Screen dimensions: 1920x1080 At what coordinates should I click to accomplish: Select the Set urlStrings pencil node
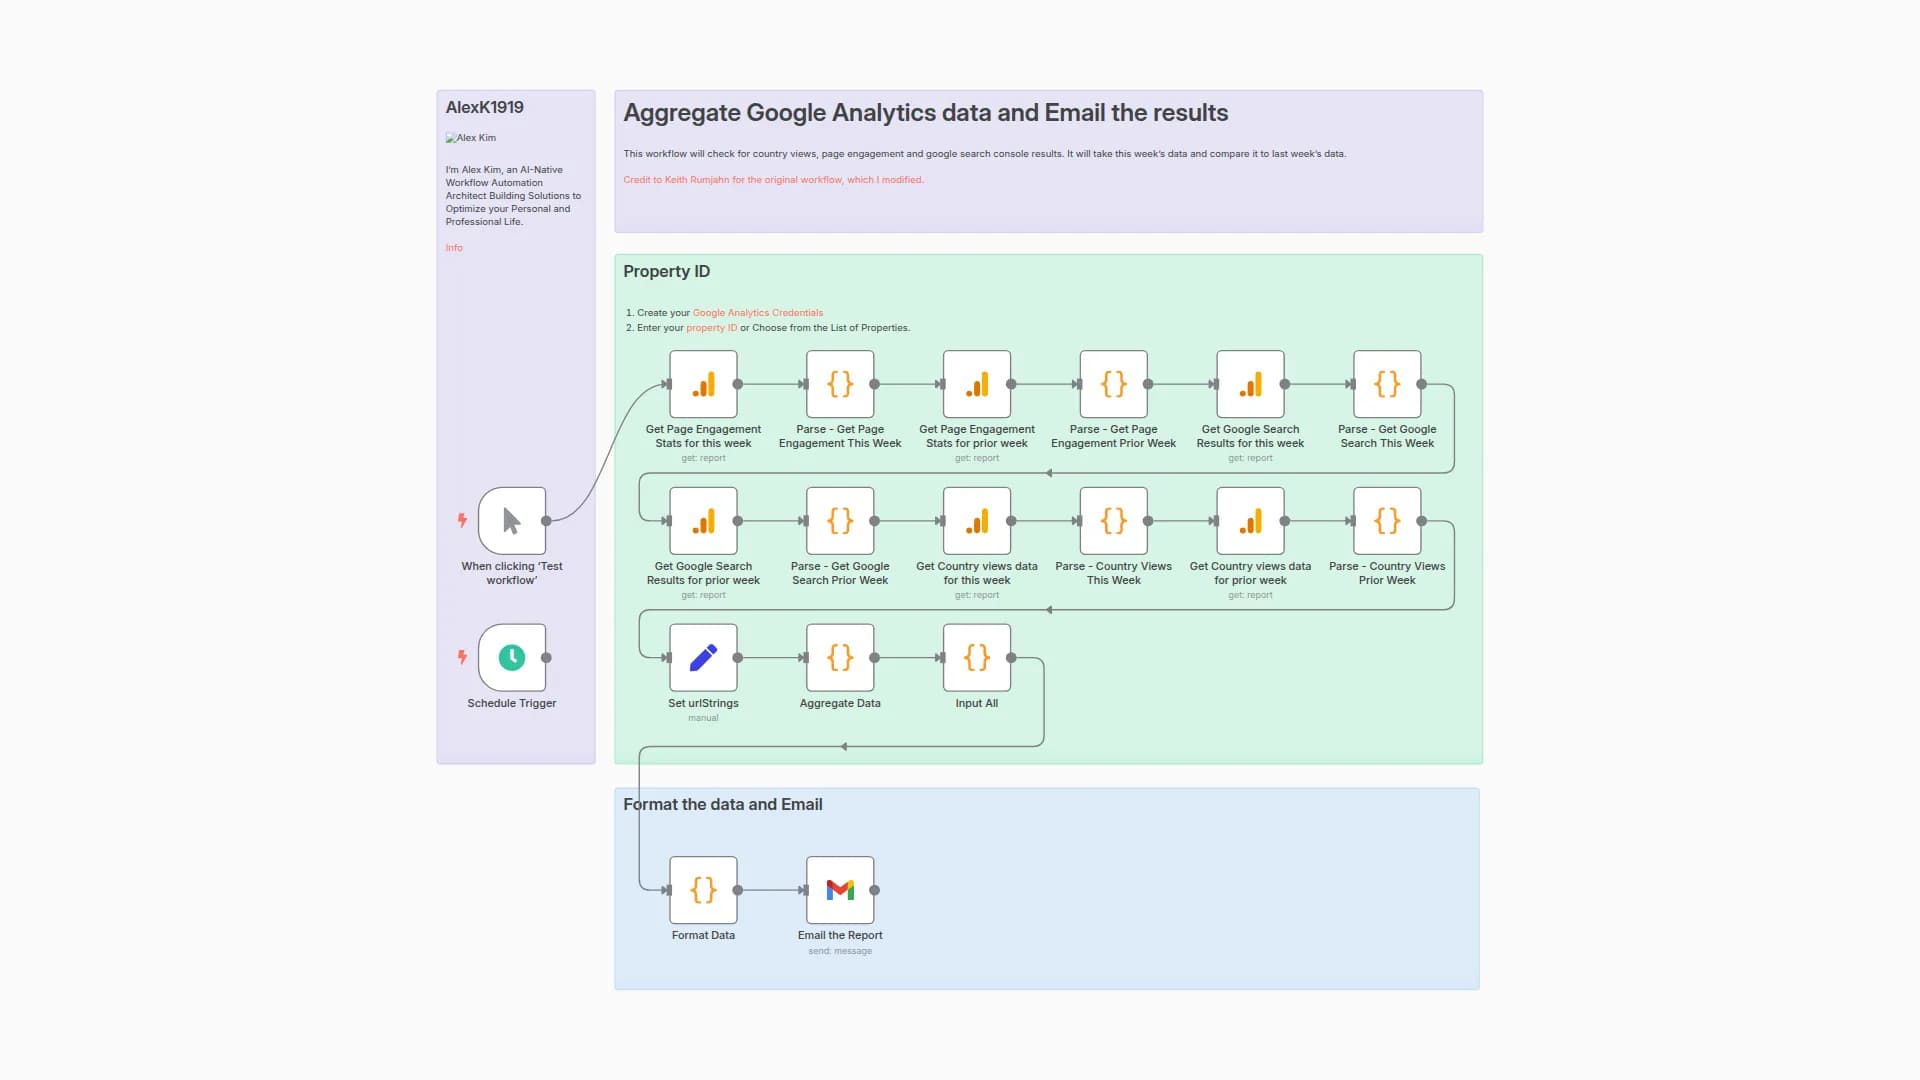(703, 658)
